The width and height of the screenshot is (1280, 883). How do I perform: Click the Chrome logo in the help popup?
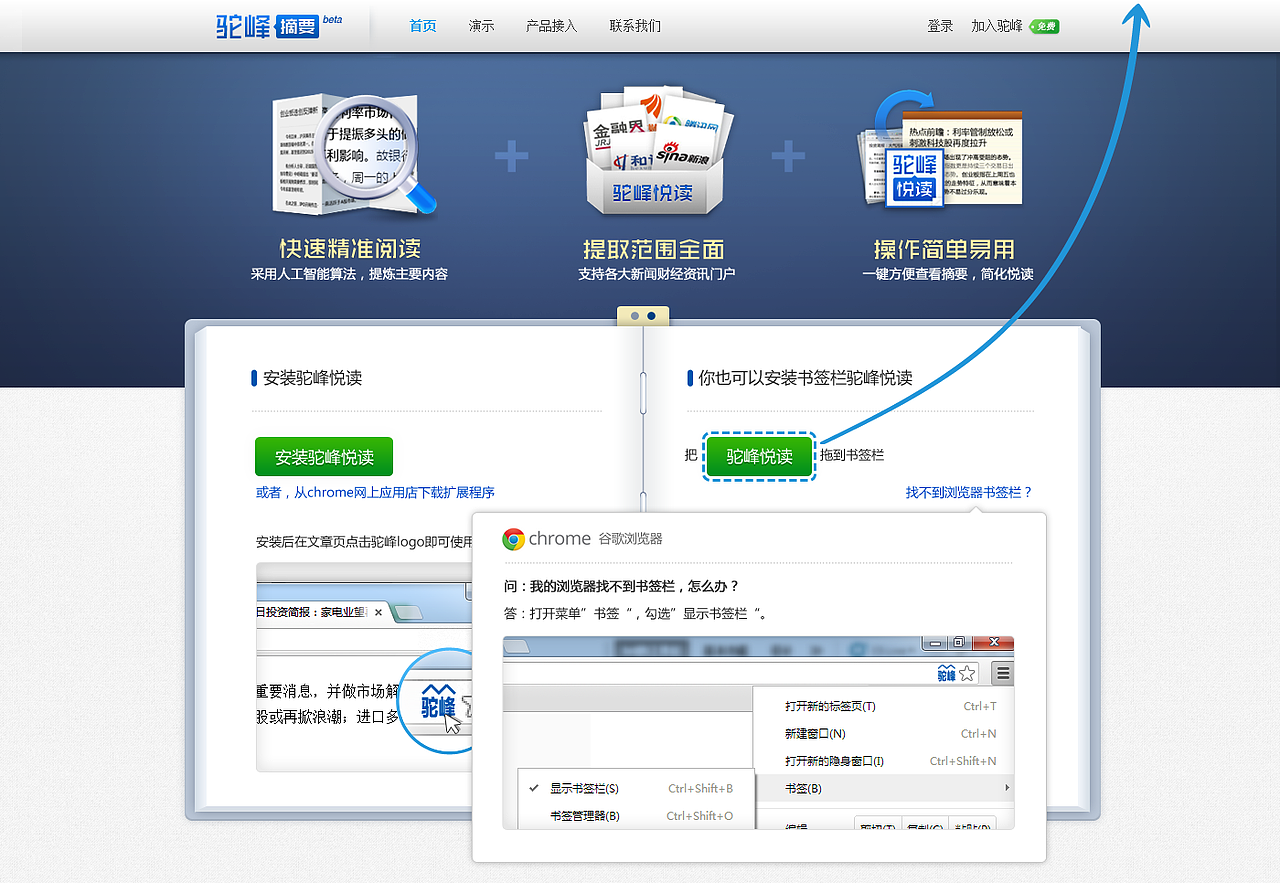pyautogui.click(x=514, y=539)
